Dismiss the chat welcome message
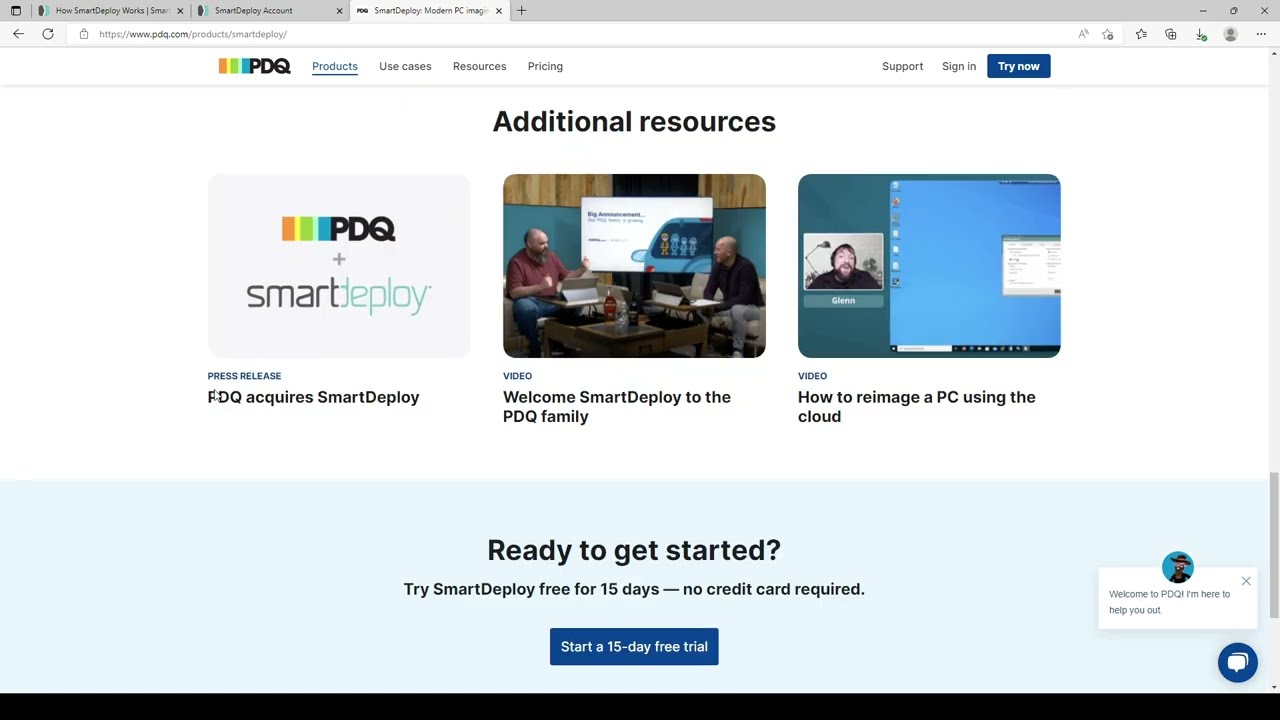The image size is (1280, 720). pos(1246,581)
